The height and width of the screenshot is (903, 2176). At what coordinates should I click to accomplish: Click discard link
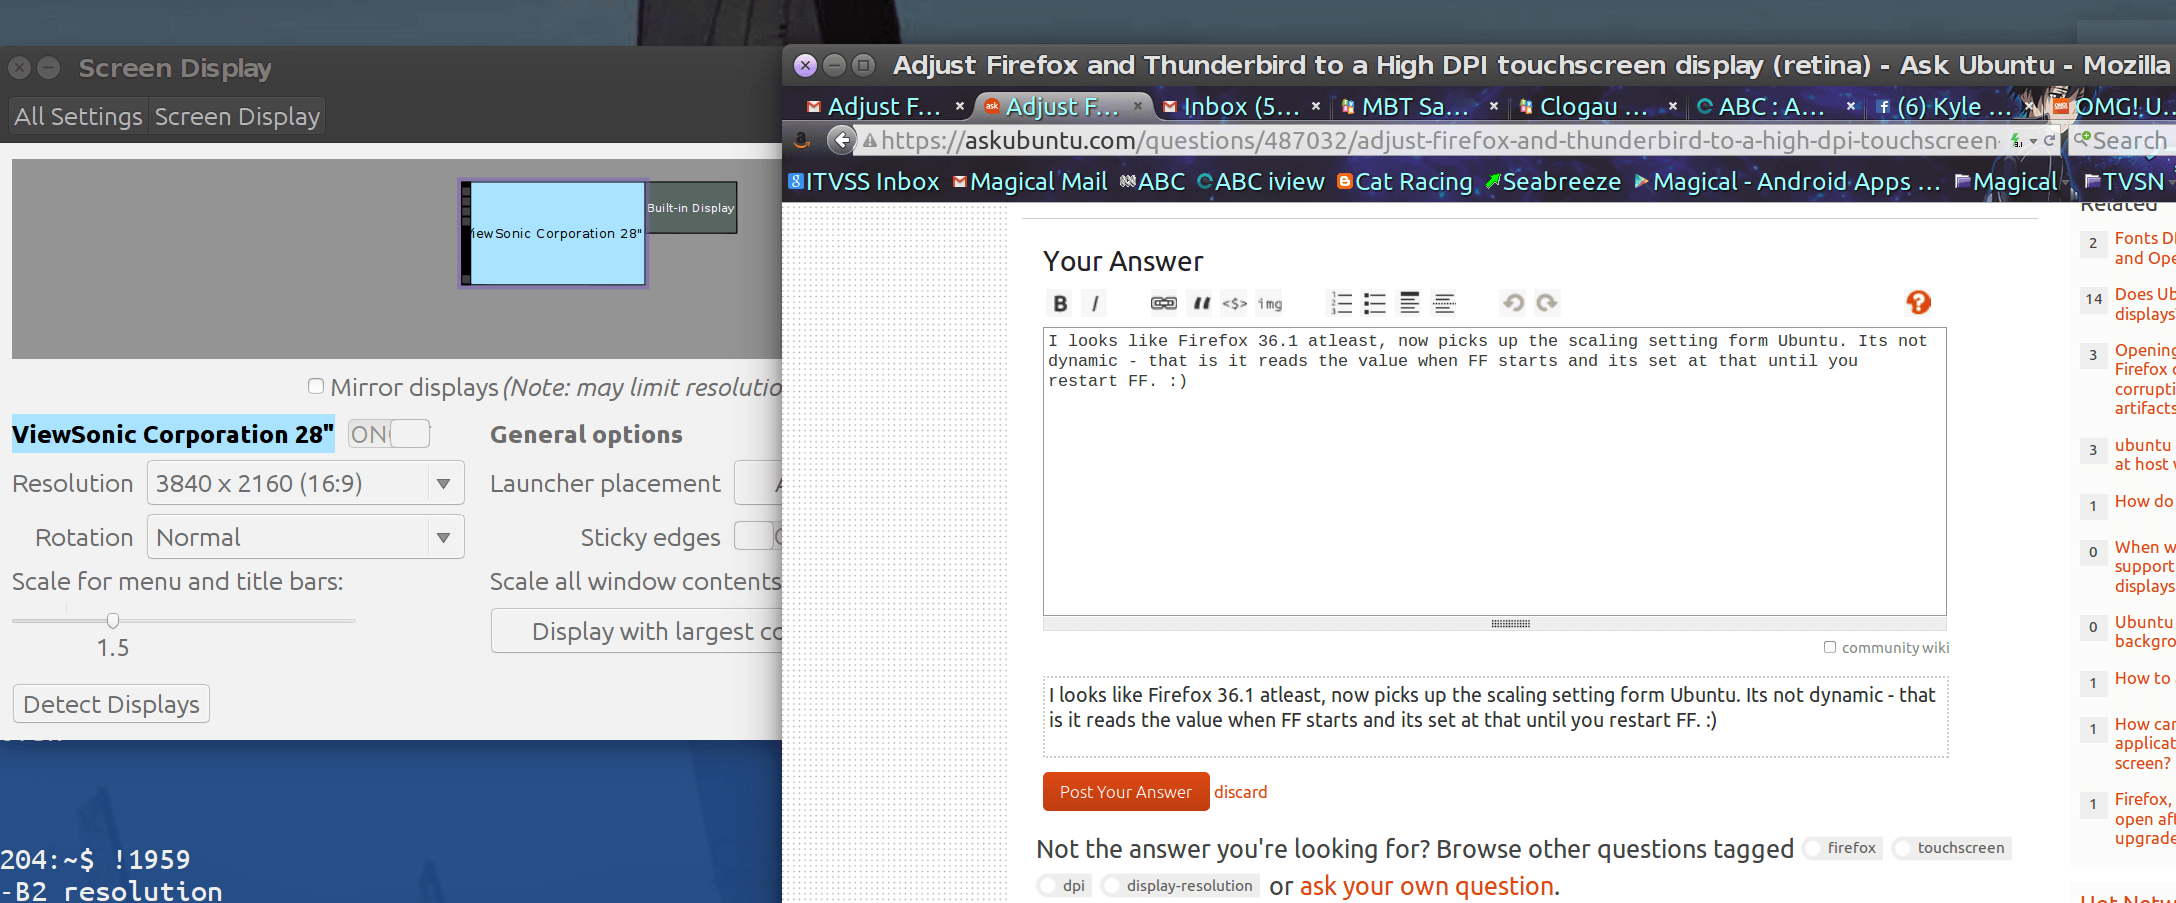1241,792
